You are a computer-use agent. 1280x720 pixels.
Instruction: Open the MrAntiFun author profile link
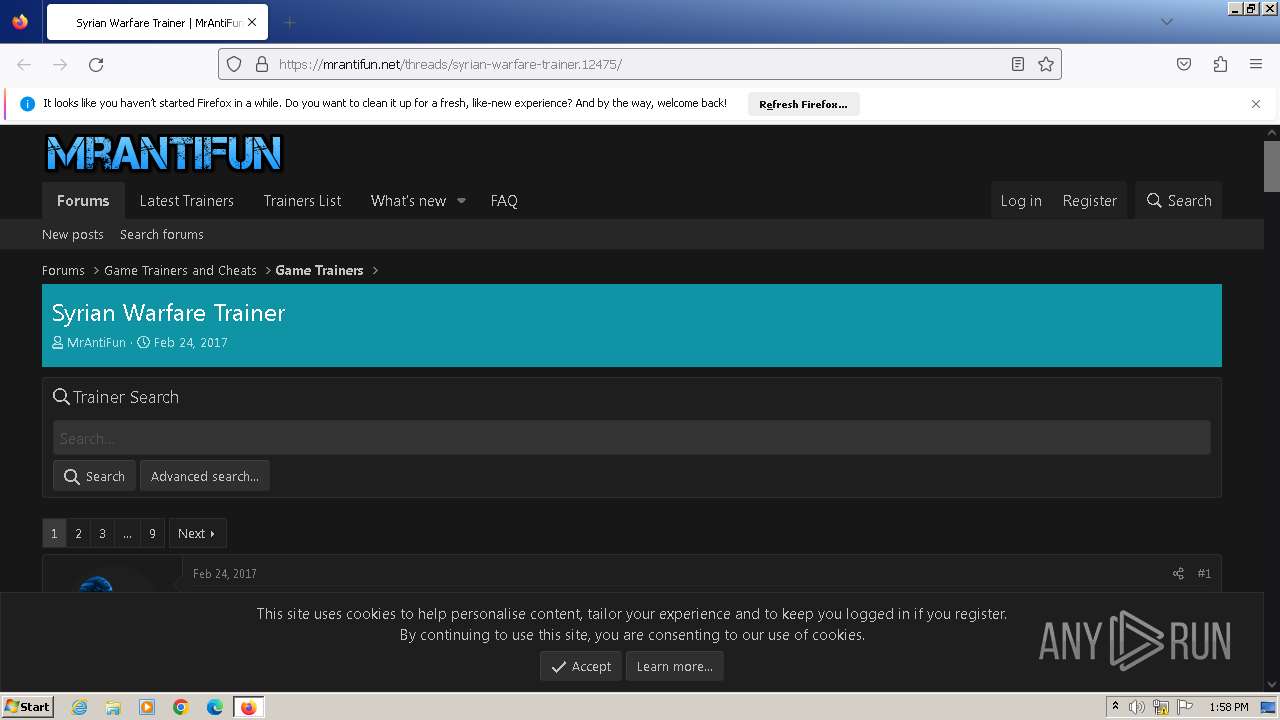point(96,342)
